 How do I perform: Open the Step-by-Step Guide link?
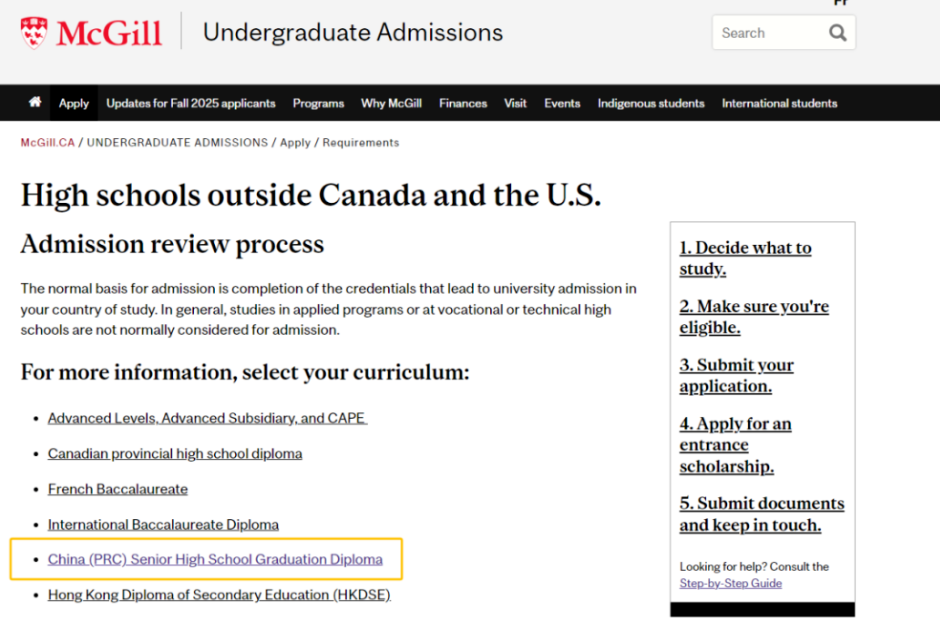(731, 583)
